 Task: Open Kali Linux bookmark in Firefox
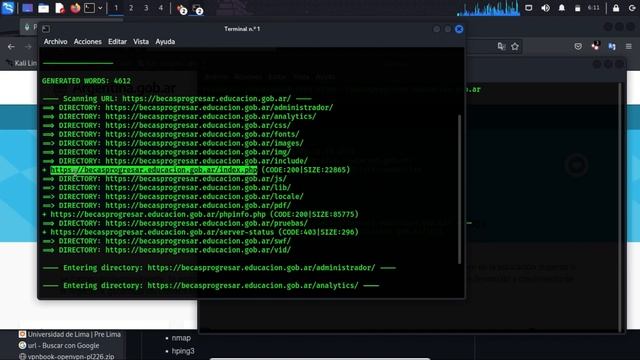point(22,63)
